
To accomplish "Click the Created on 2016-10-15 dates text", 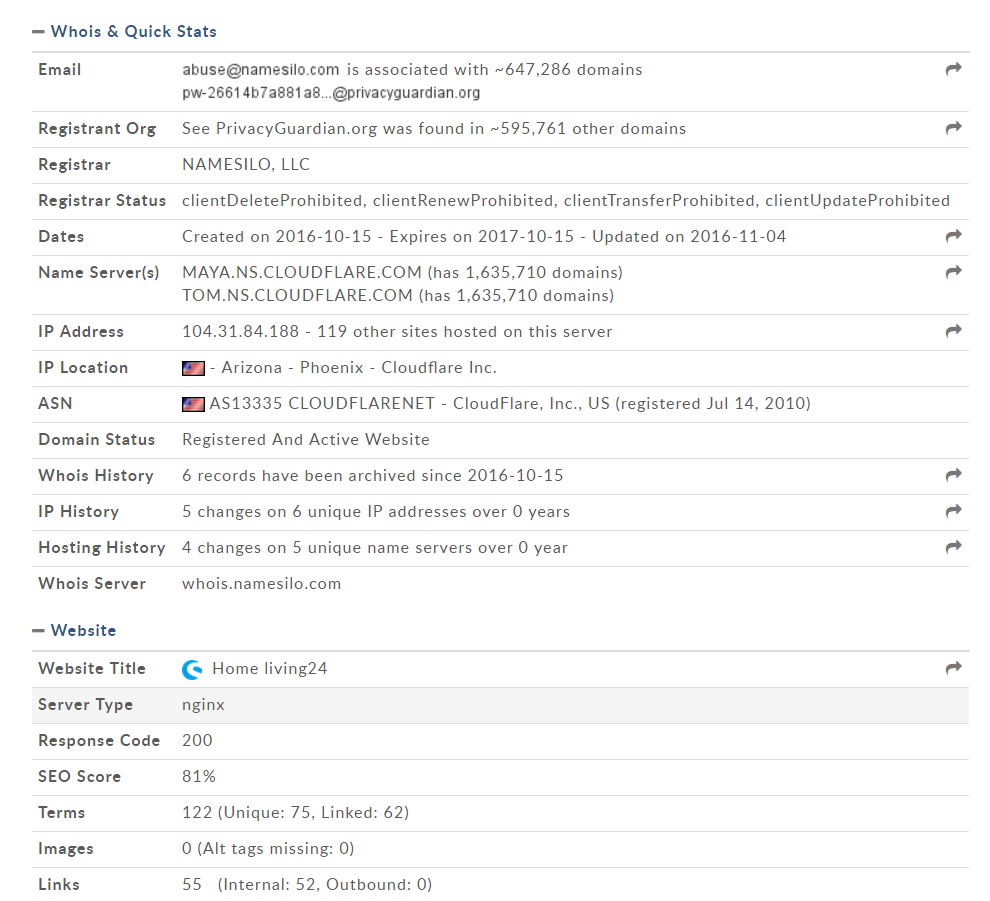I will tap(277, 237).
